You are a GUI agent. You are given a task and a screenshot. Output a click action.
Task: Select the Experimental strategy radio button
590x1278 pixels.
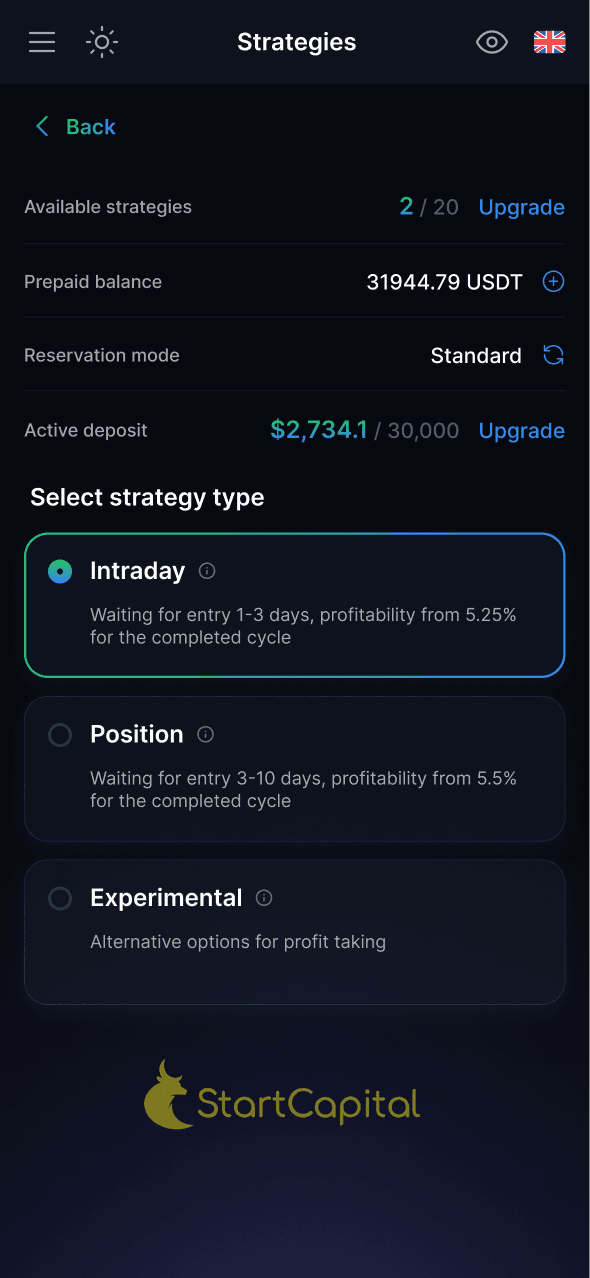[59, 898]
